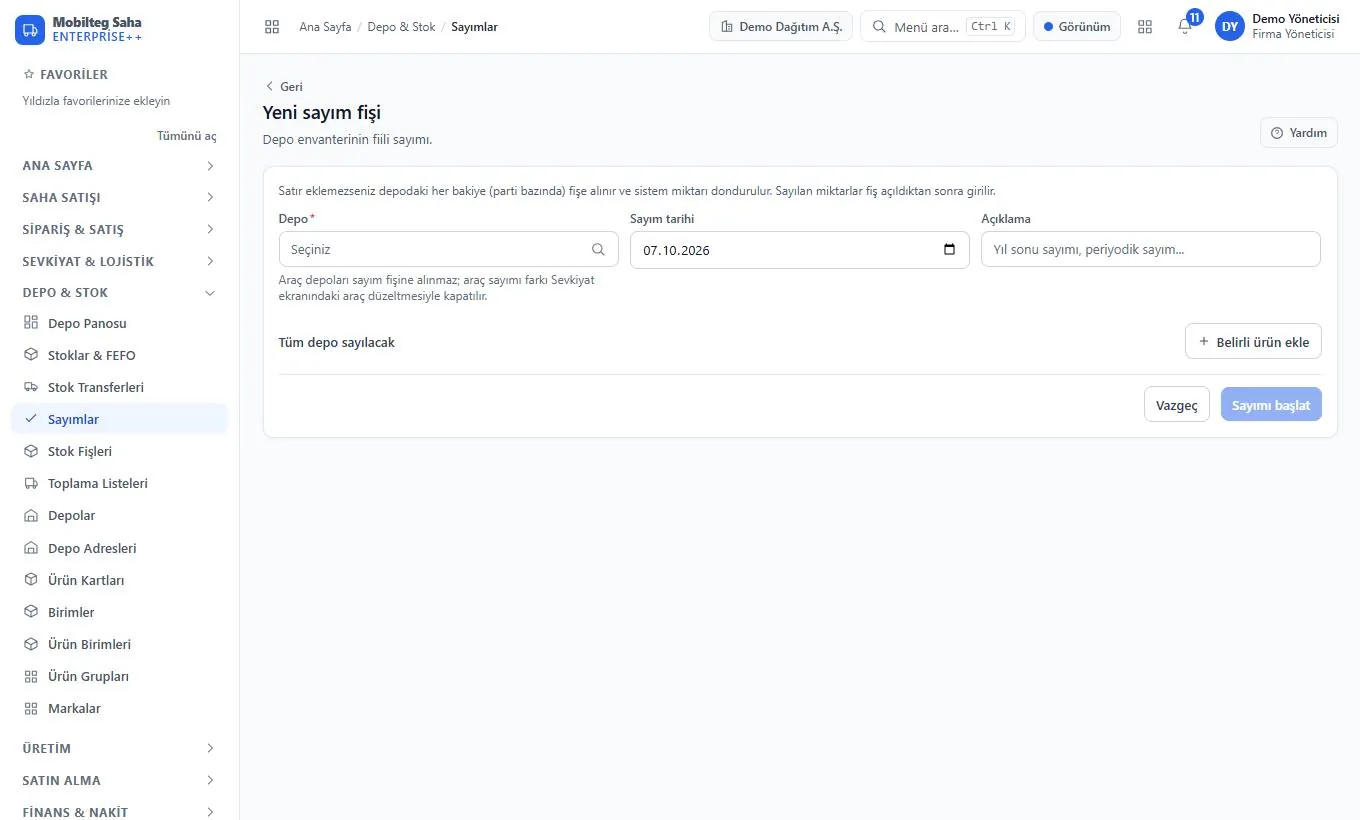
Task: Click the search magnifier in Depo field
Action: [598, 250]
